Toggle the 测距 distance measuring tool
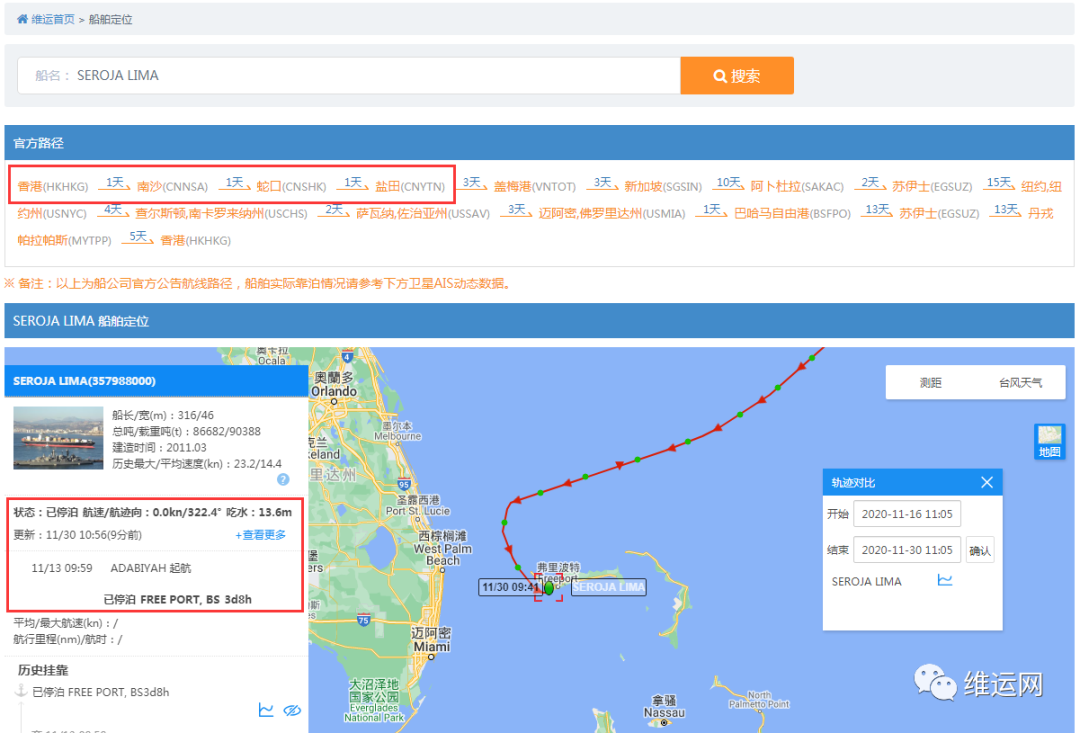Screen dimensions: 1080x733 (930, 382)
